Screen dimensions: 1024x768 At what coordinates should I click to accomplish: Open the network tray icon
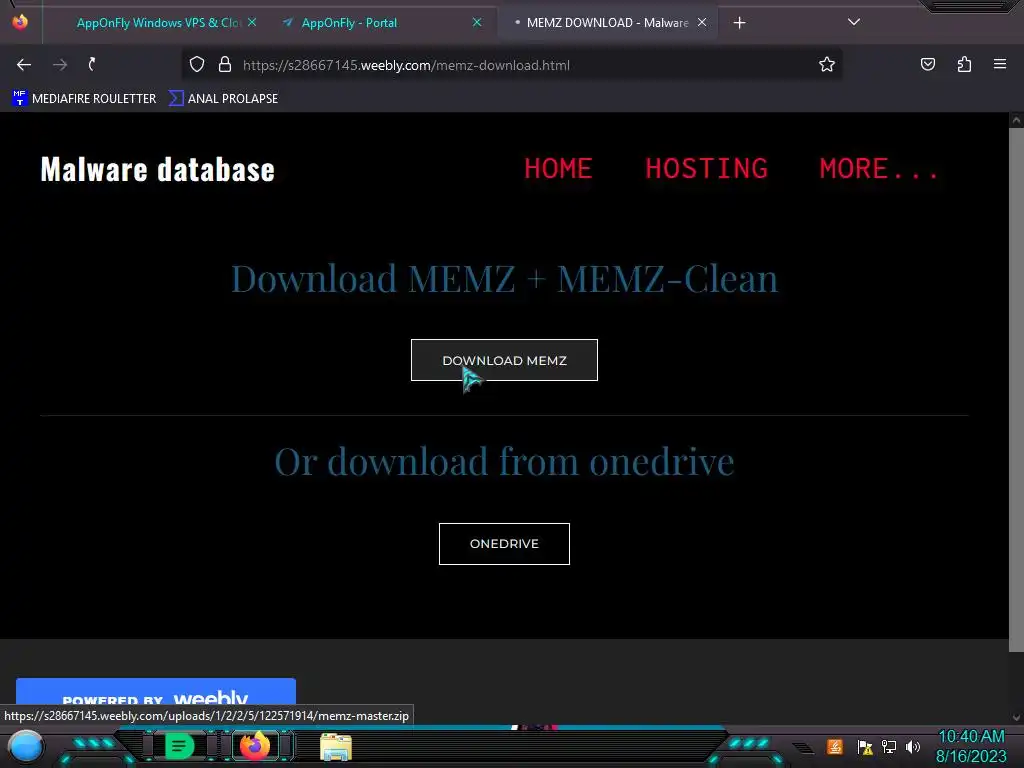point(889,746)
